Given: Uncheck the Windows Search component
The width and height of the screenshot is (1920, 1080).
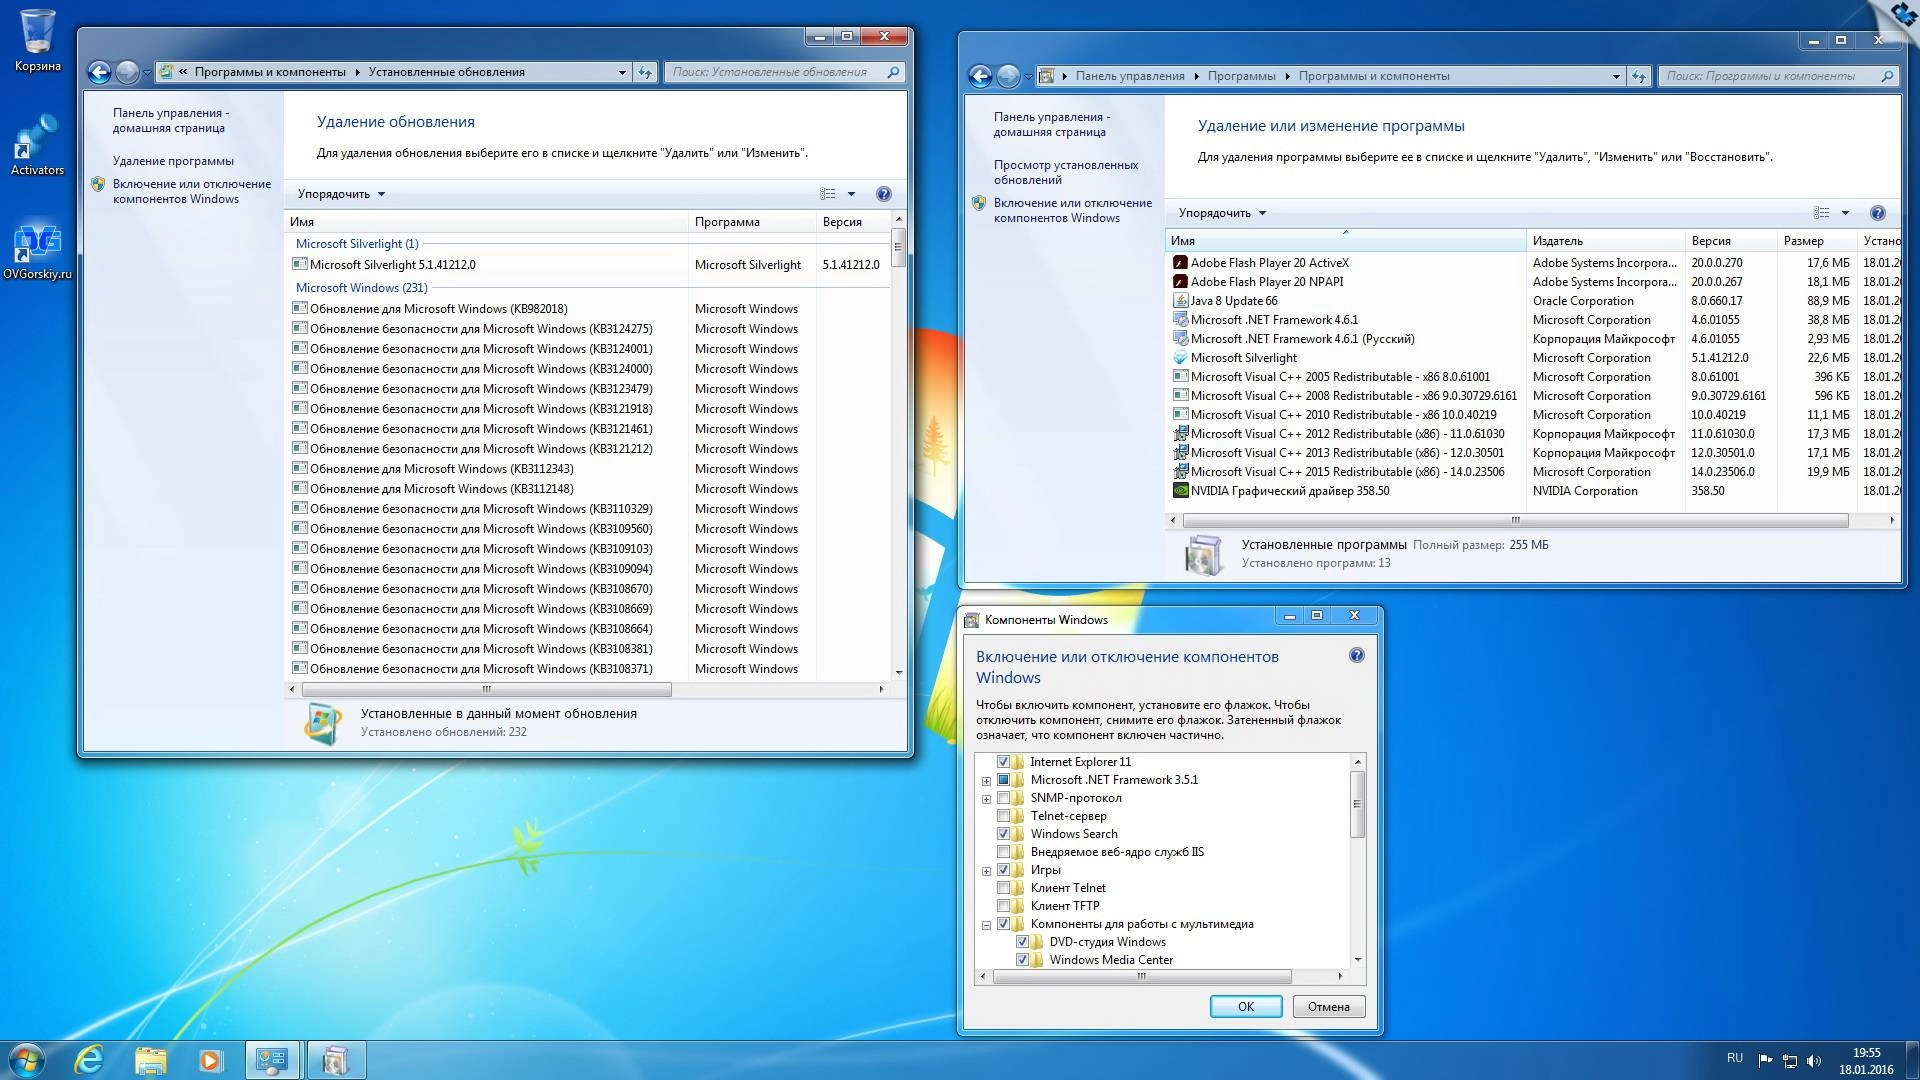Looking at the screenshot, I should (x=1003, y=834).
